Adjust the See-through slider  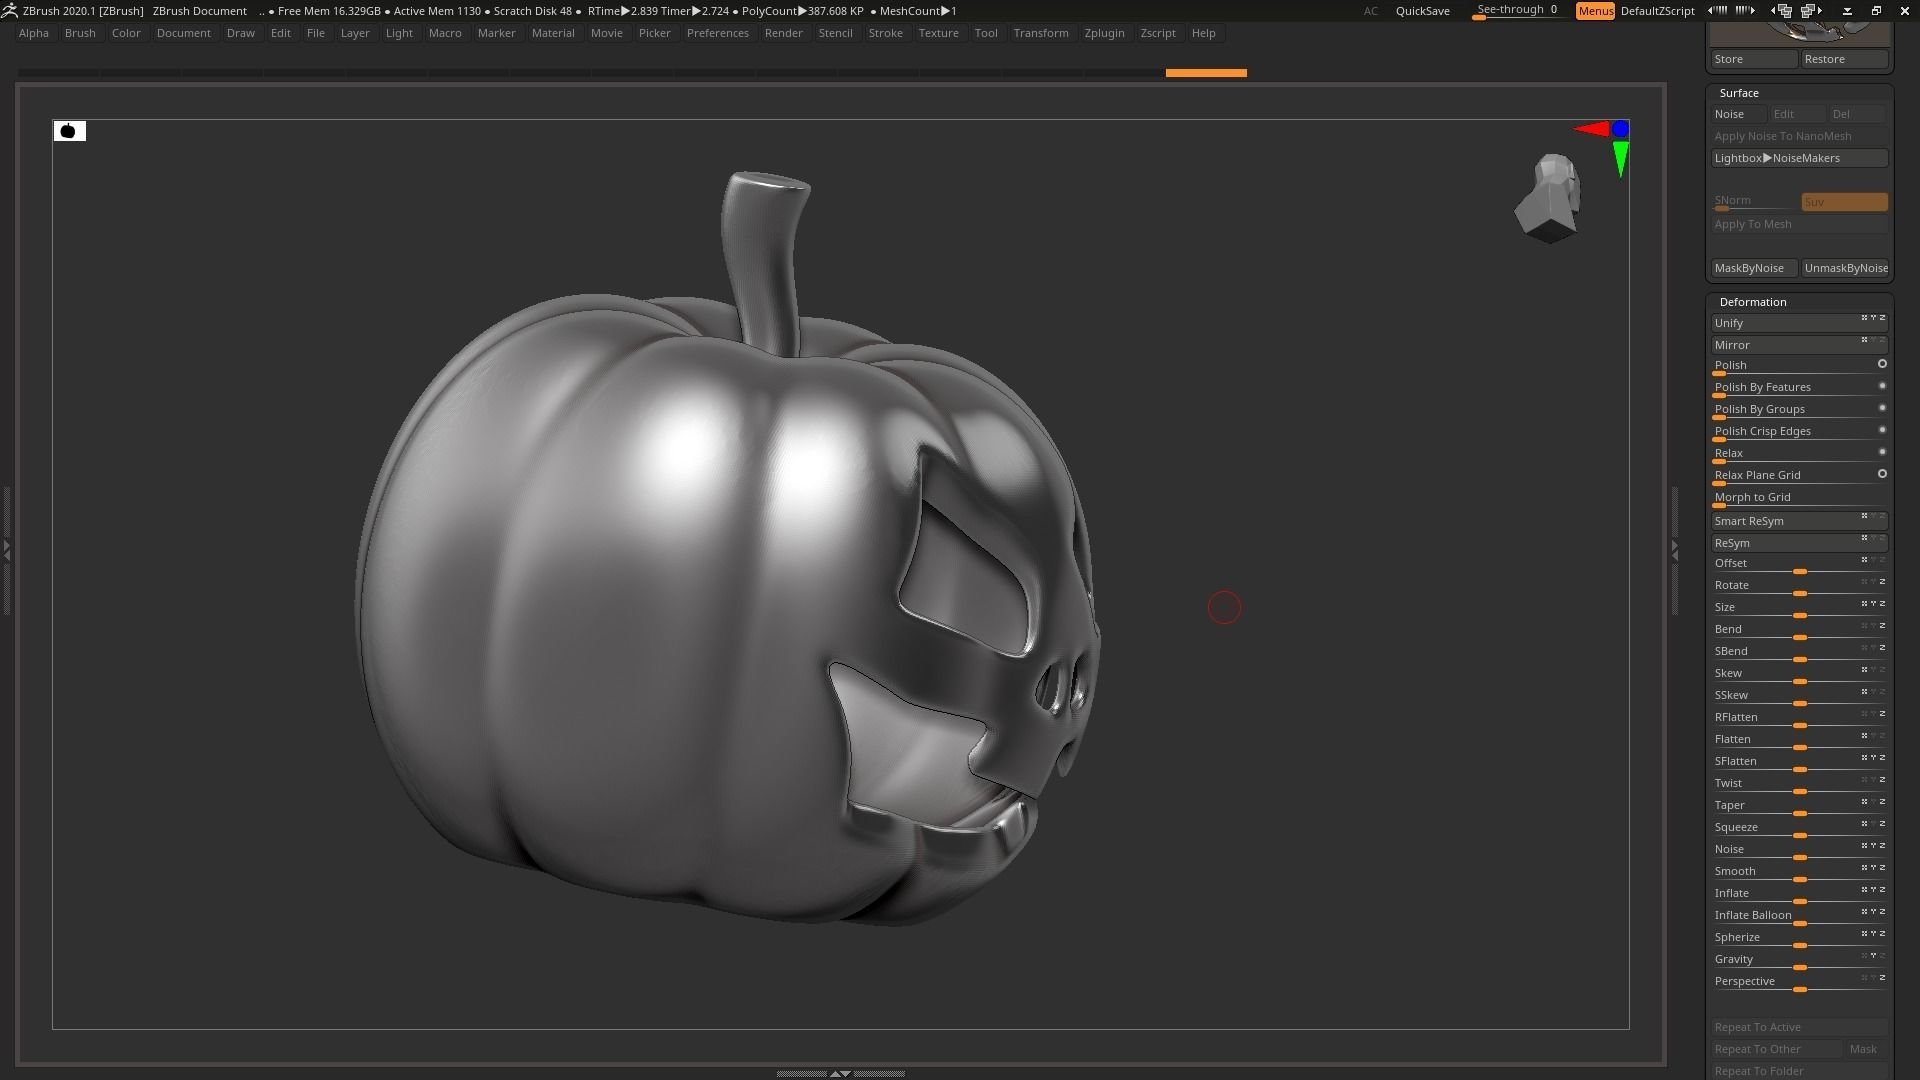click(x=1517, y=11)
